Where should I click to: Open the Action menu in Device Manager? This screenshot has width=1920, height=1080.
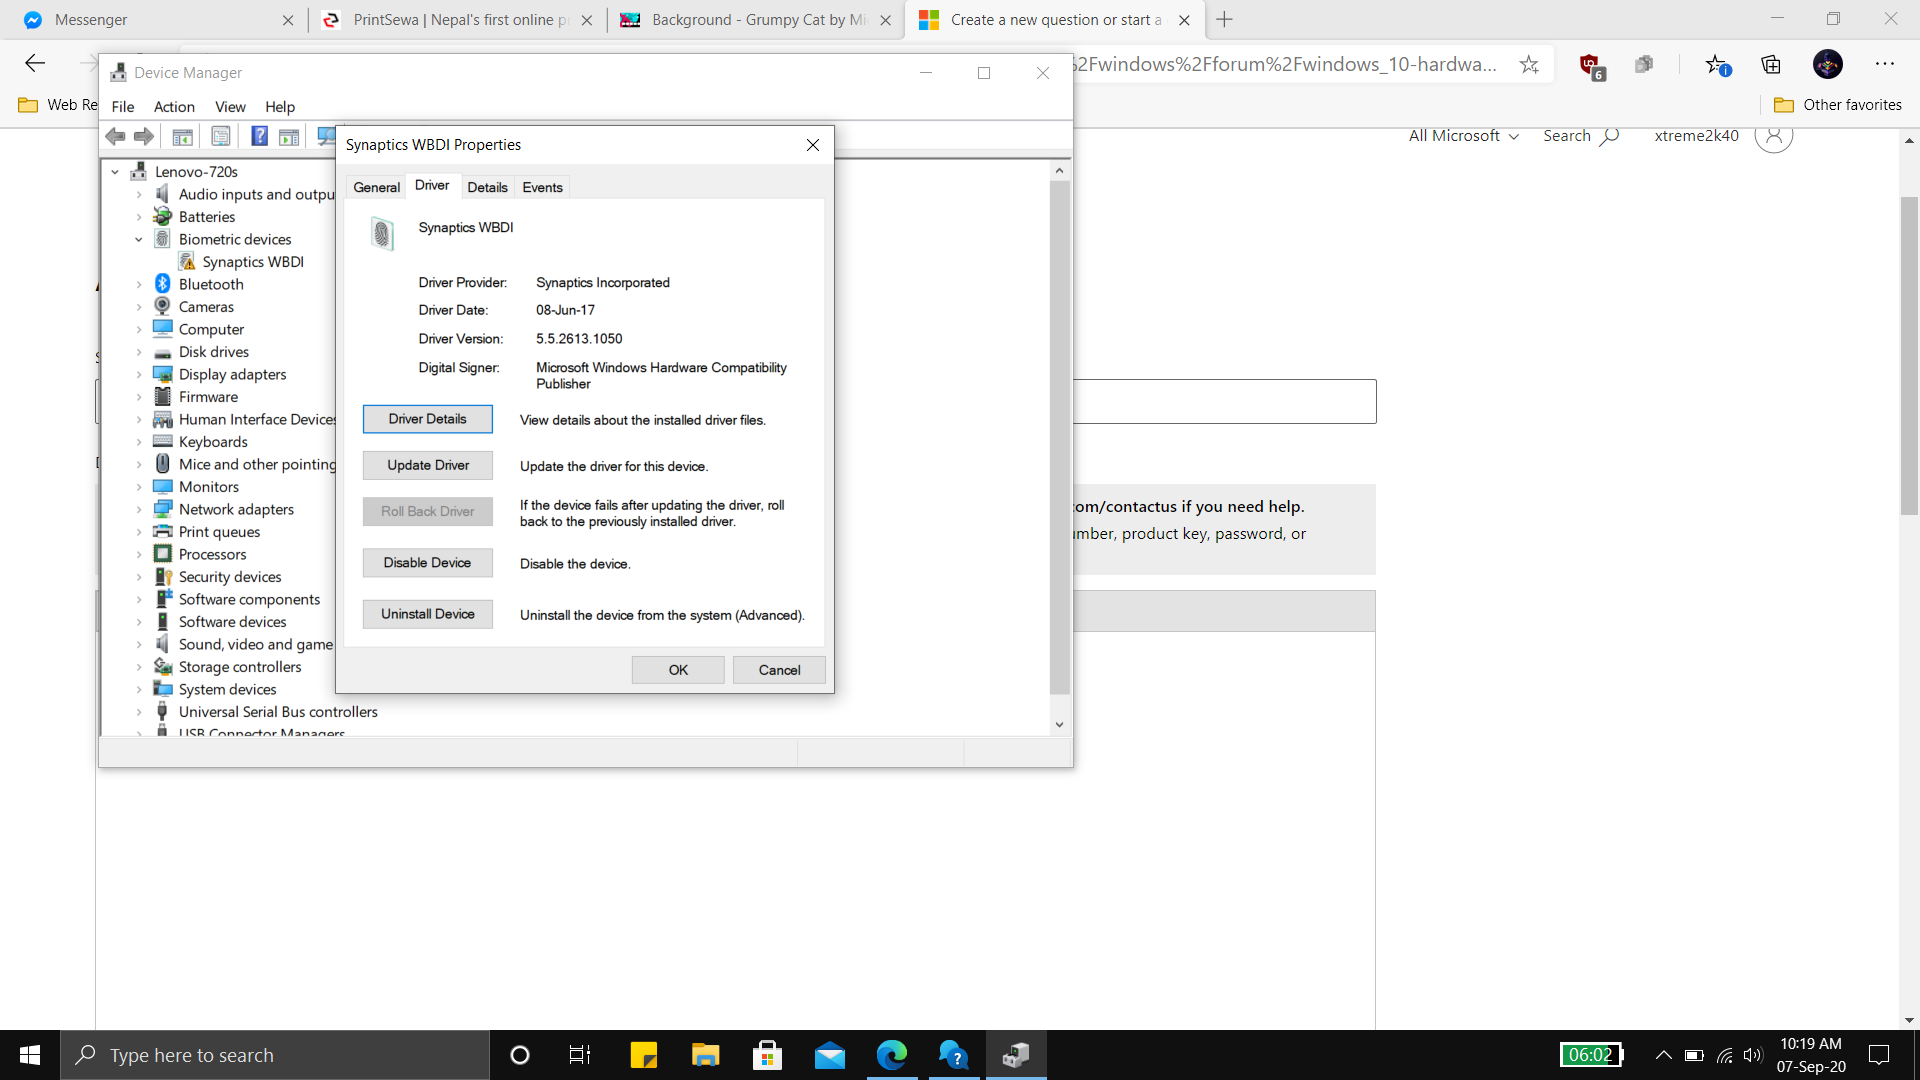tap(174, 105)
